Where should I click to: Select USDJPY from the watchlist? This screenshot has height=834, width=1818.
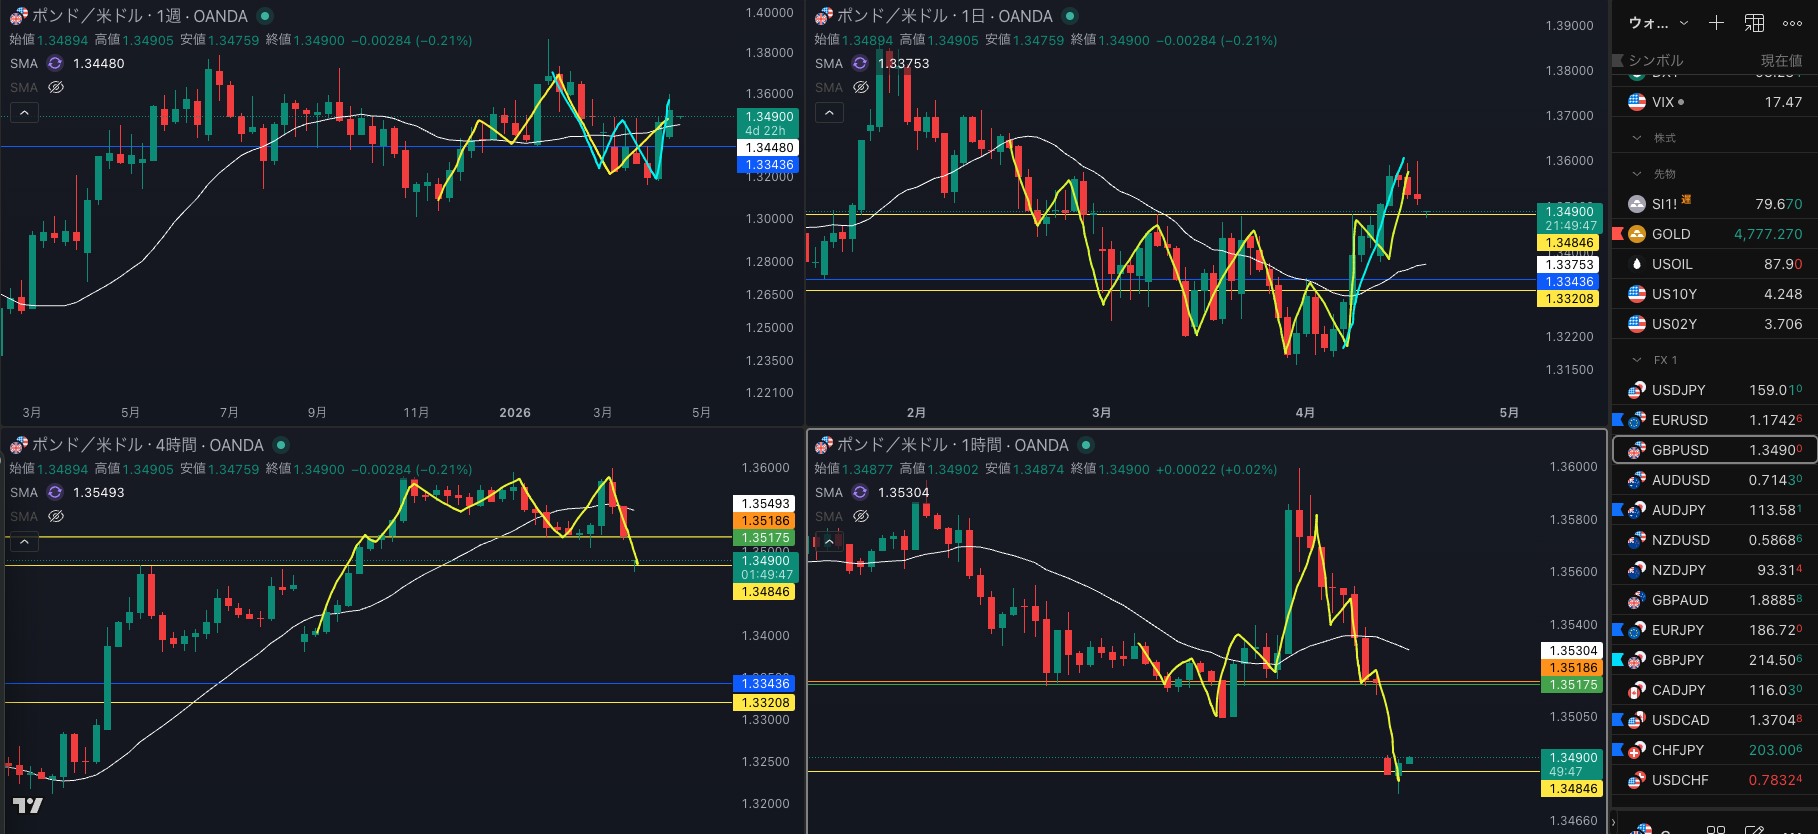coord(1678,390)
